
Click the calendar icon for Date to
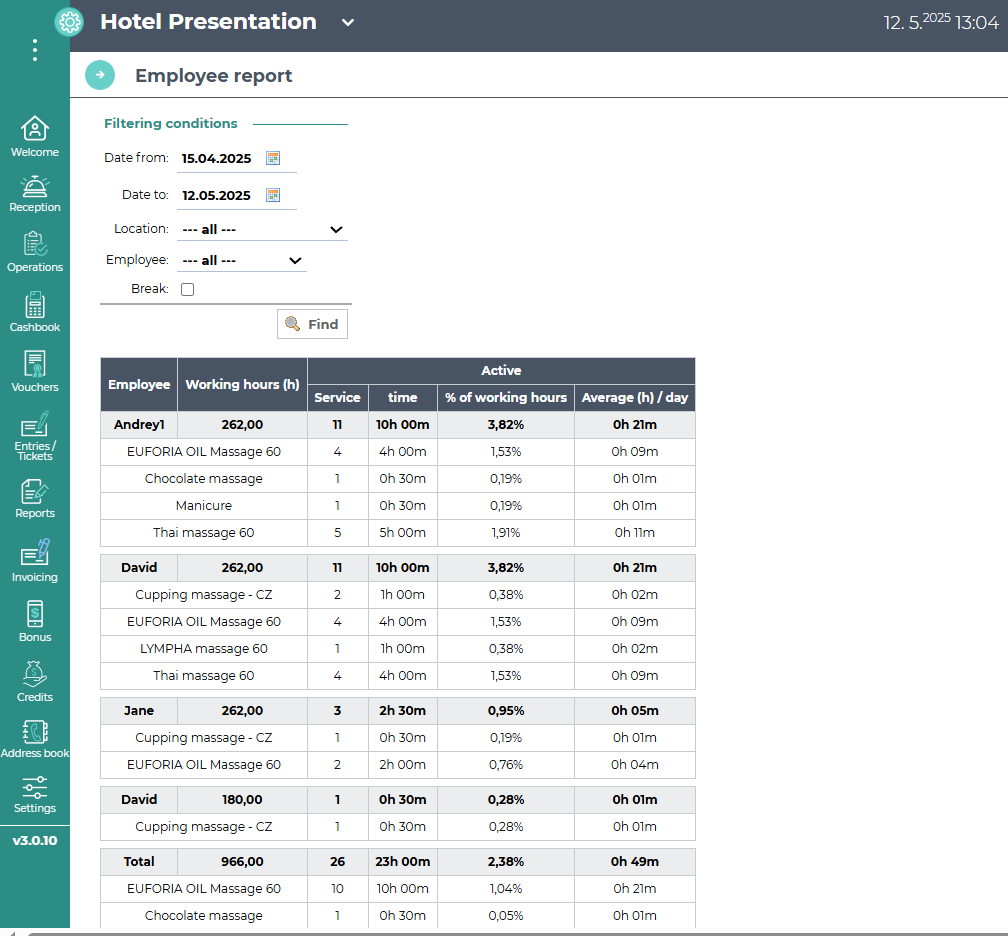[x=273, y=195]
